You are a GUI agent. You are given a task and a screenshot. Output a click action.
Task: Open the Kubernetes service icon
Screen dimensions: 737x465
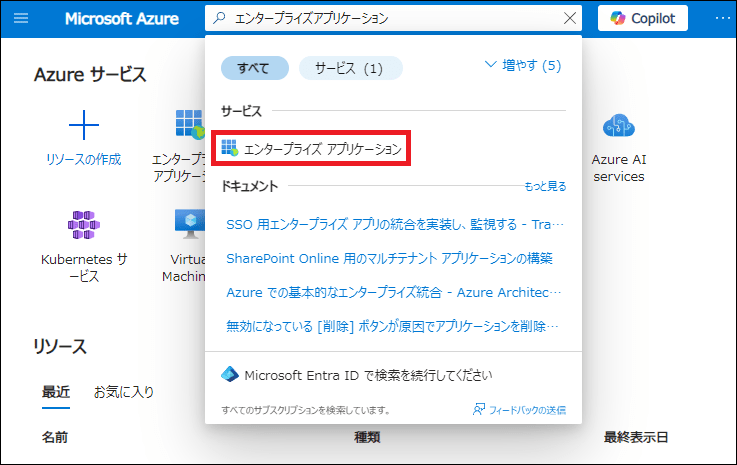coord(84,224)
